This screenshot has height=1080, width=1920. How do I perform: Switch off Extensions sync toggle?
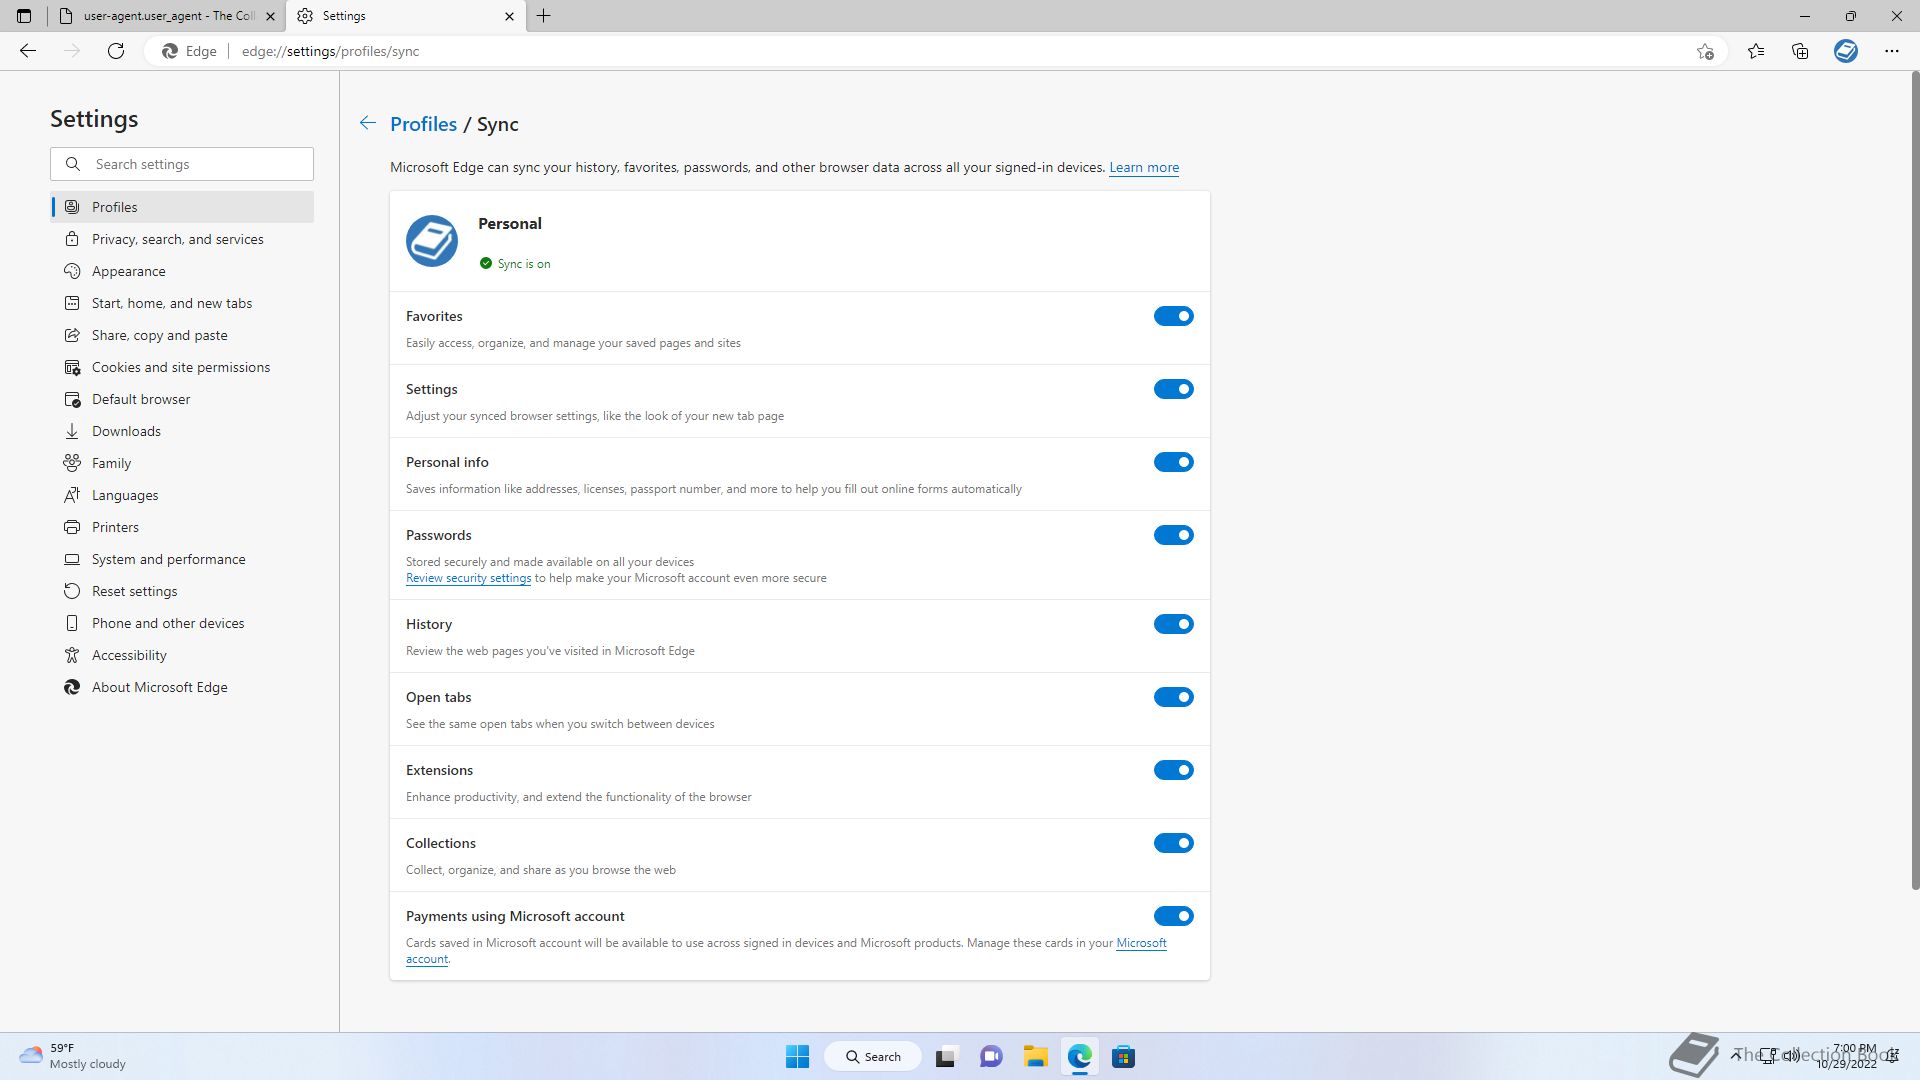(x=1174, y=770)
